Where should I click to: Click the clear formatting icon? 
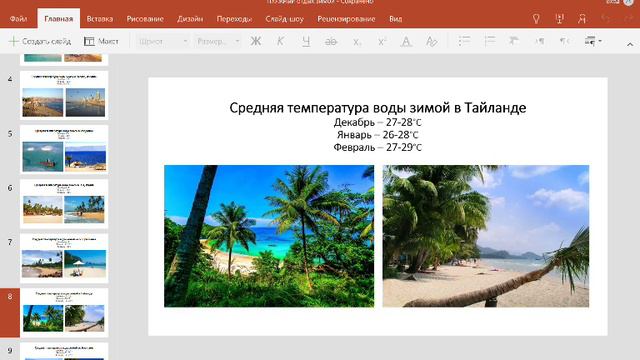[431, 41]
